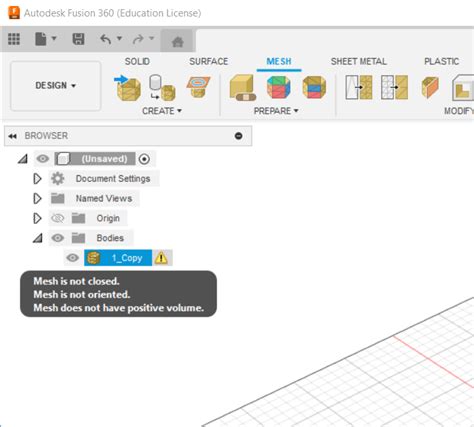Screen dimensions: 474x427
Task: Hide the 1_Copy mesh body
Action: click(x=72, y=258)
